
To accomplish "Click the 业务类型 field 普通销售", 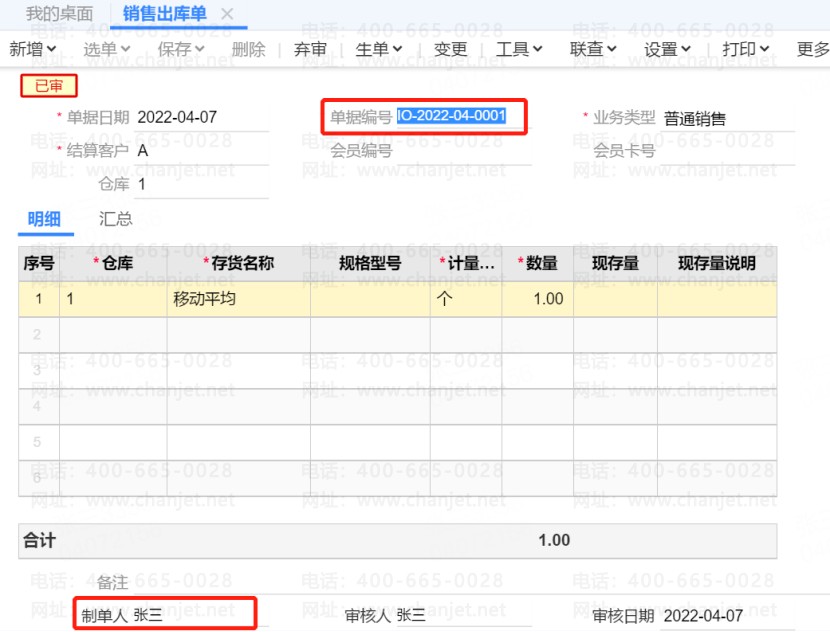I will [728, 118].
